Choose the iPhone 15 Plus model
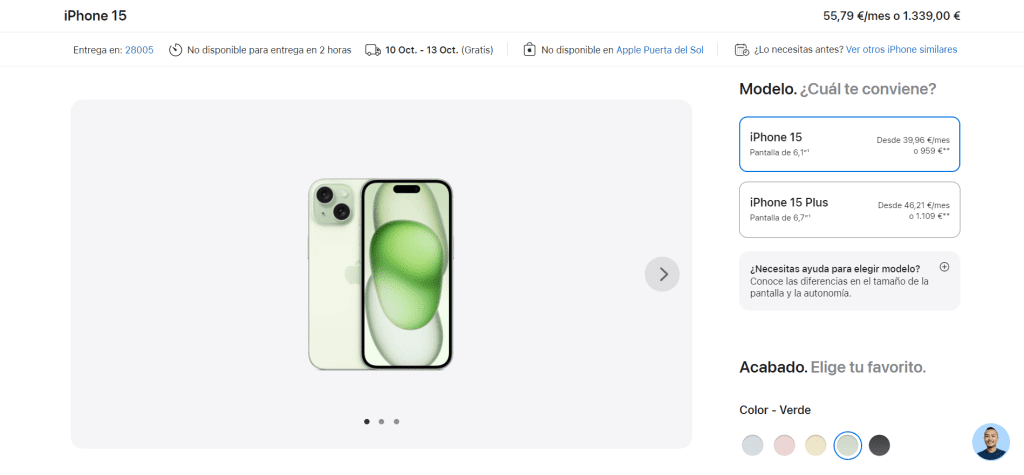The height and width of the screenshot is (475, 1024). pyautogui.click(x=849, y=209)
